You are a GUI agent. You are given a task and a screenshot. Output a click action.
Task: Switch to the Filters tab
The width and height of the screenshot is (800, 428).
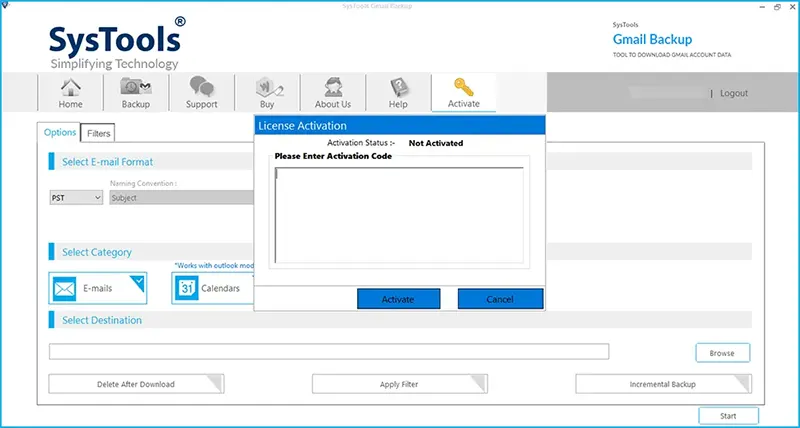point(98,134)
